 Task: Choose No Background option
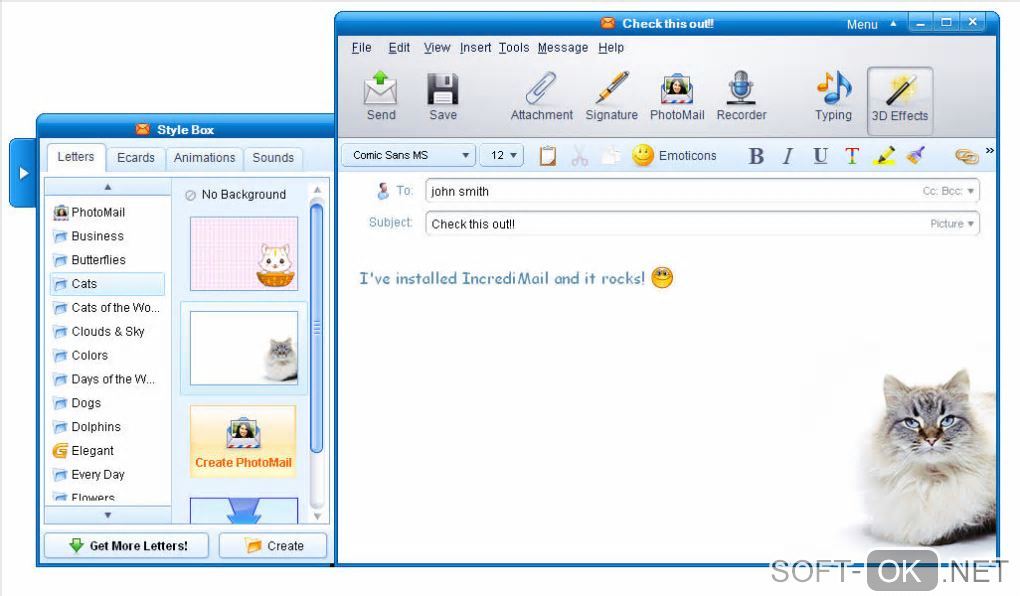pos(235,195)
